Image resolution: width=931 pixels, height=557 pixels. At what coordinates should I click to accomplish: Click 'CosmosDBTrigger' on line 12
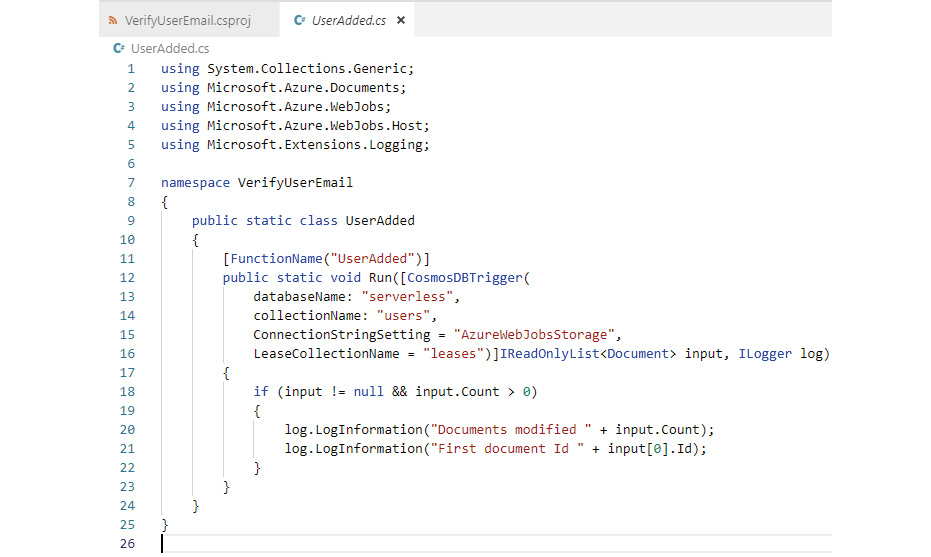click(464, 278)
